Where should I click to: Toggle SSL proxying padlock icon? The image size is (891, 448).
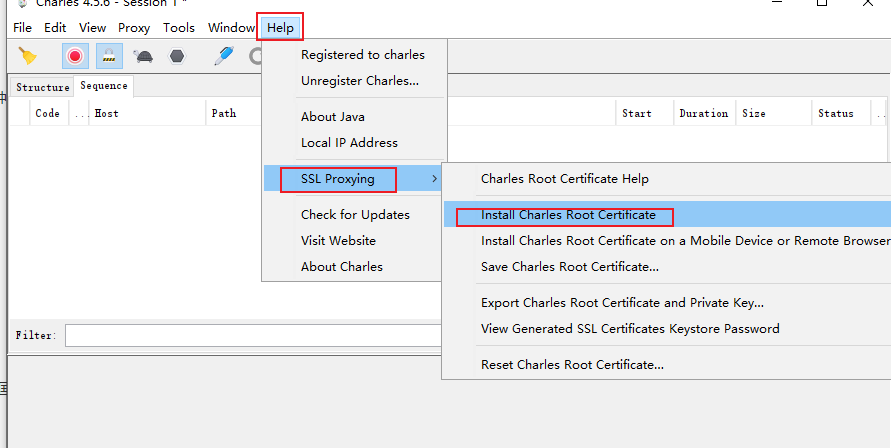(108, 56)
